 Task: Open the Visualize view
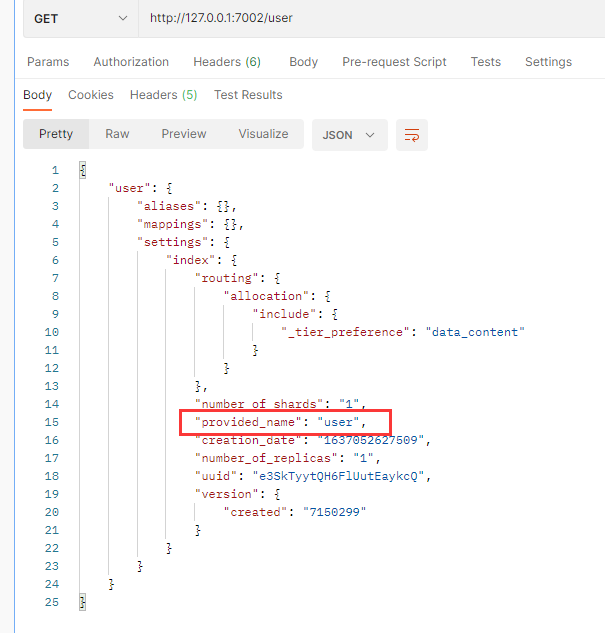click(263, 134)
